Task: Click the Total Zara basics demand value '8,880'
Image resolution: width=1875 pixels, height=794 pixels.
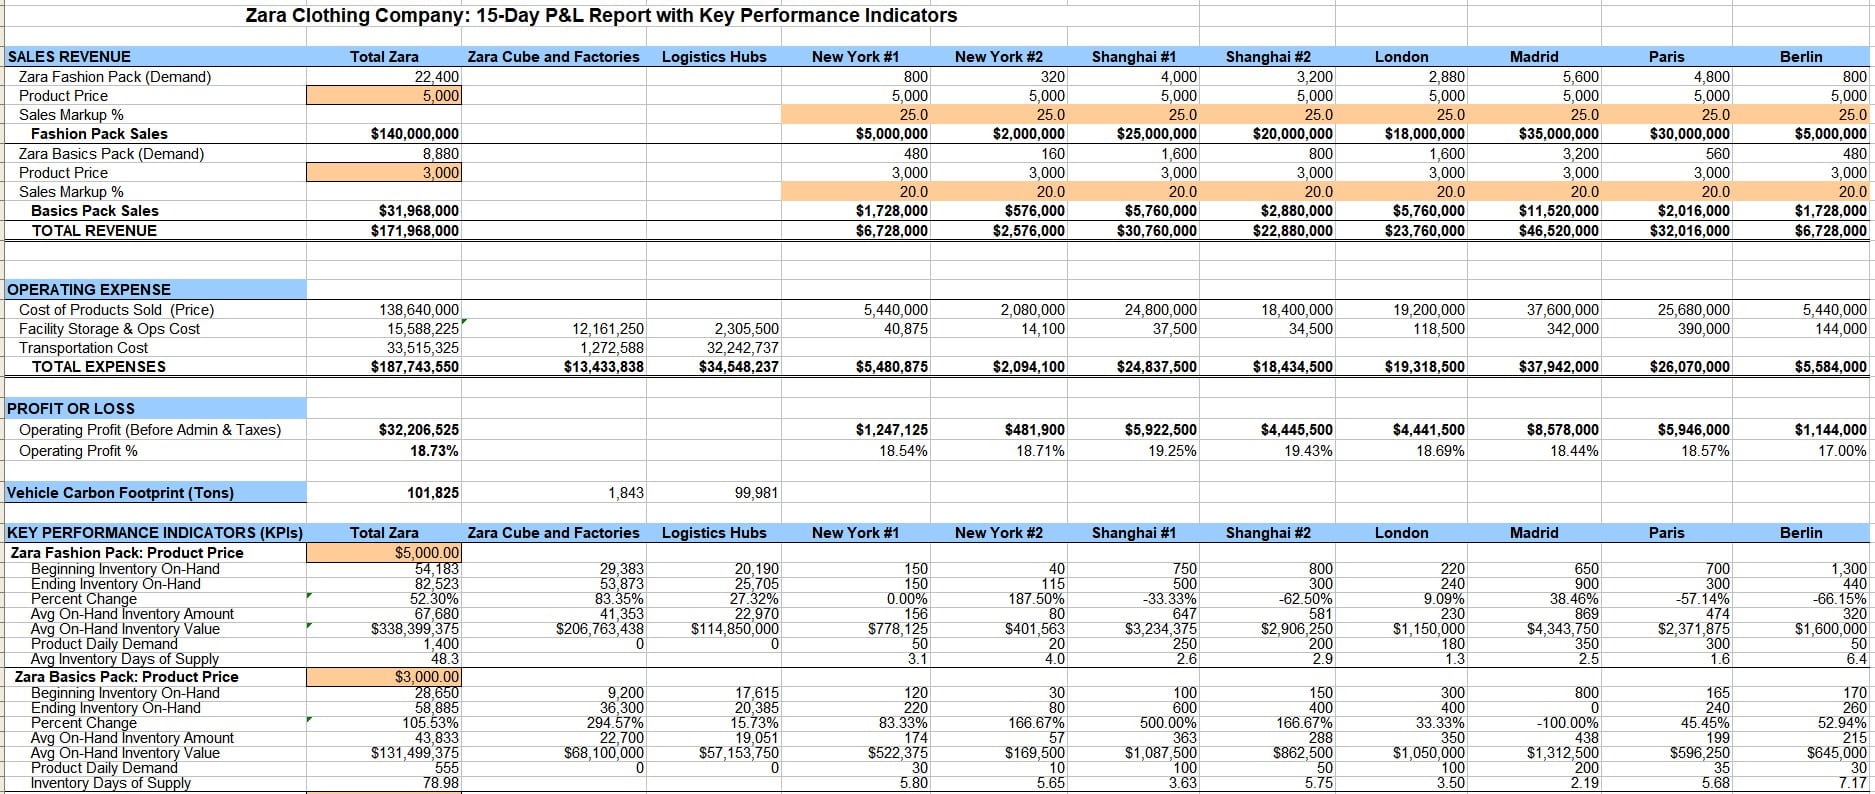Action: tap(440, 154)
